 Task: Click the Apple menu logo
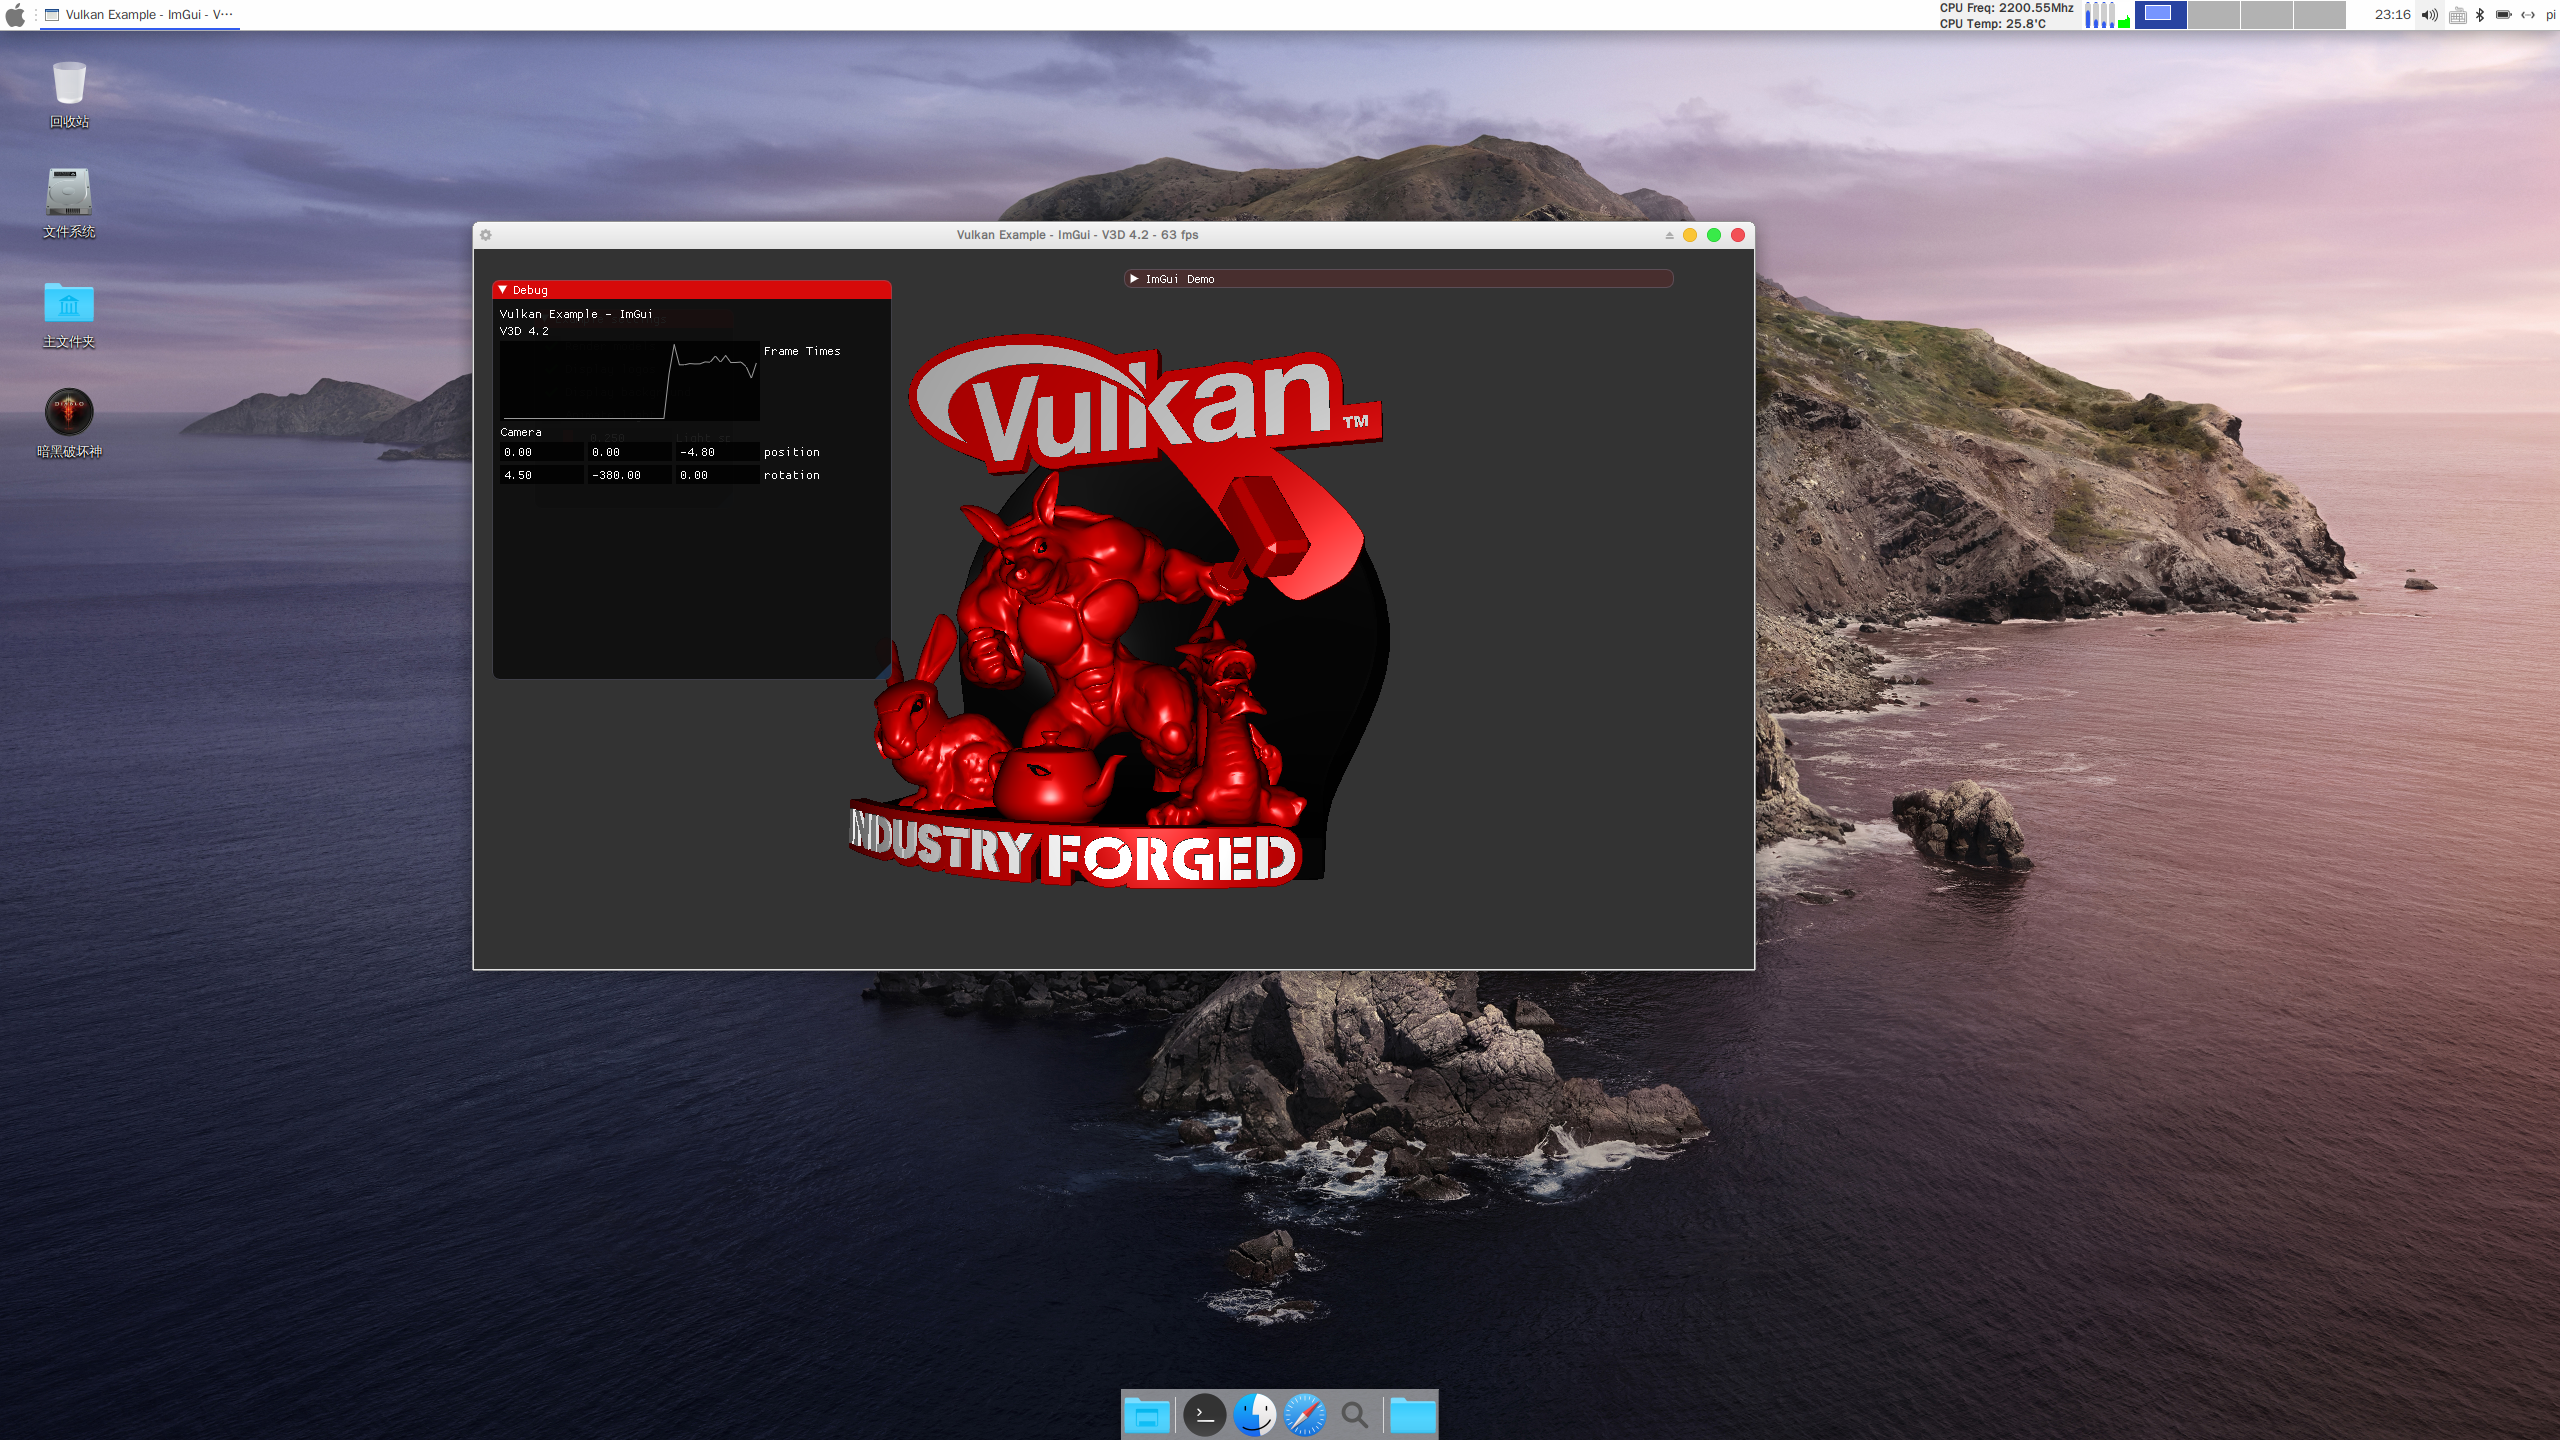tap(15, 15)
